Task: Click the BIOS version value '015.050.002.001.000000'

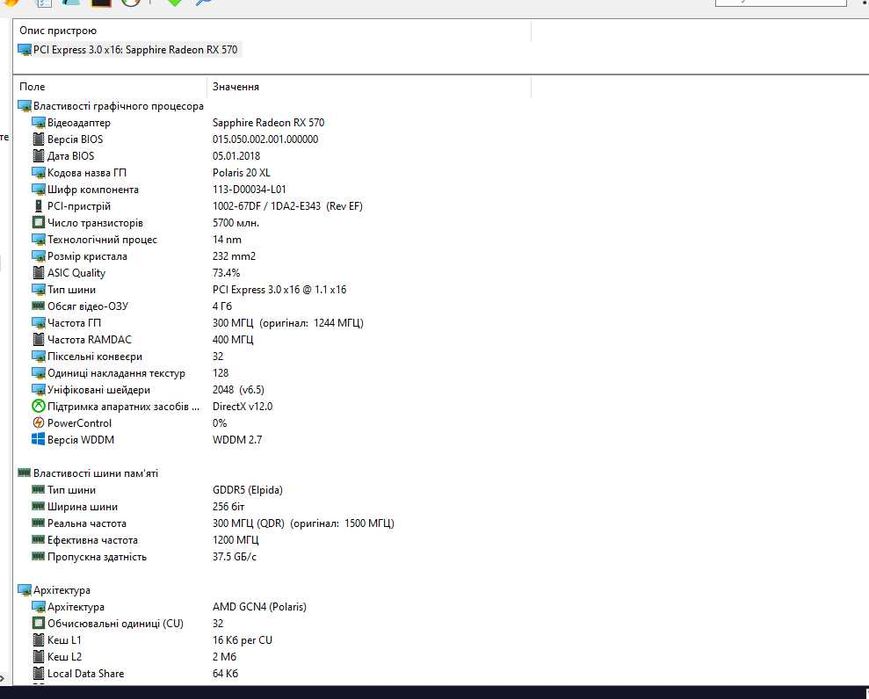Action: (265, 139)
